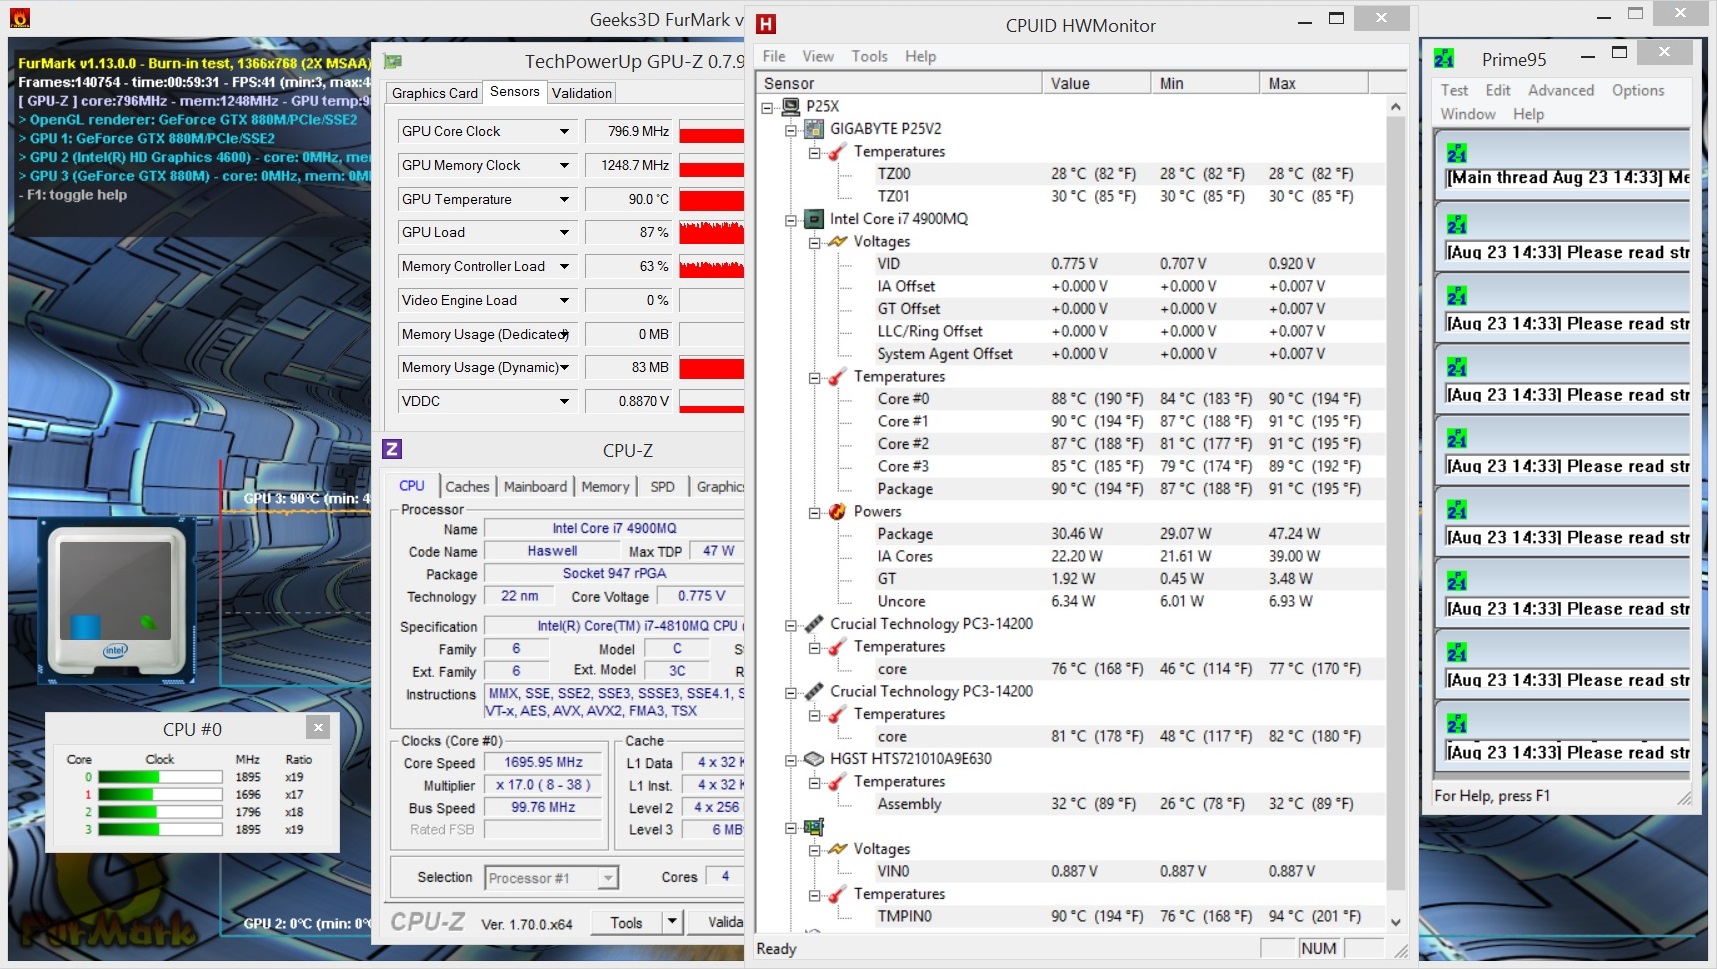Click the Max column header in HWMonitor

[x=1313, y=83]
